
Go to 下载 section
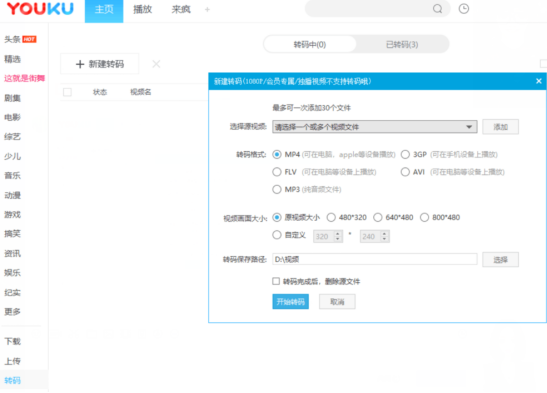(13, 341)
